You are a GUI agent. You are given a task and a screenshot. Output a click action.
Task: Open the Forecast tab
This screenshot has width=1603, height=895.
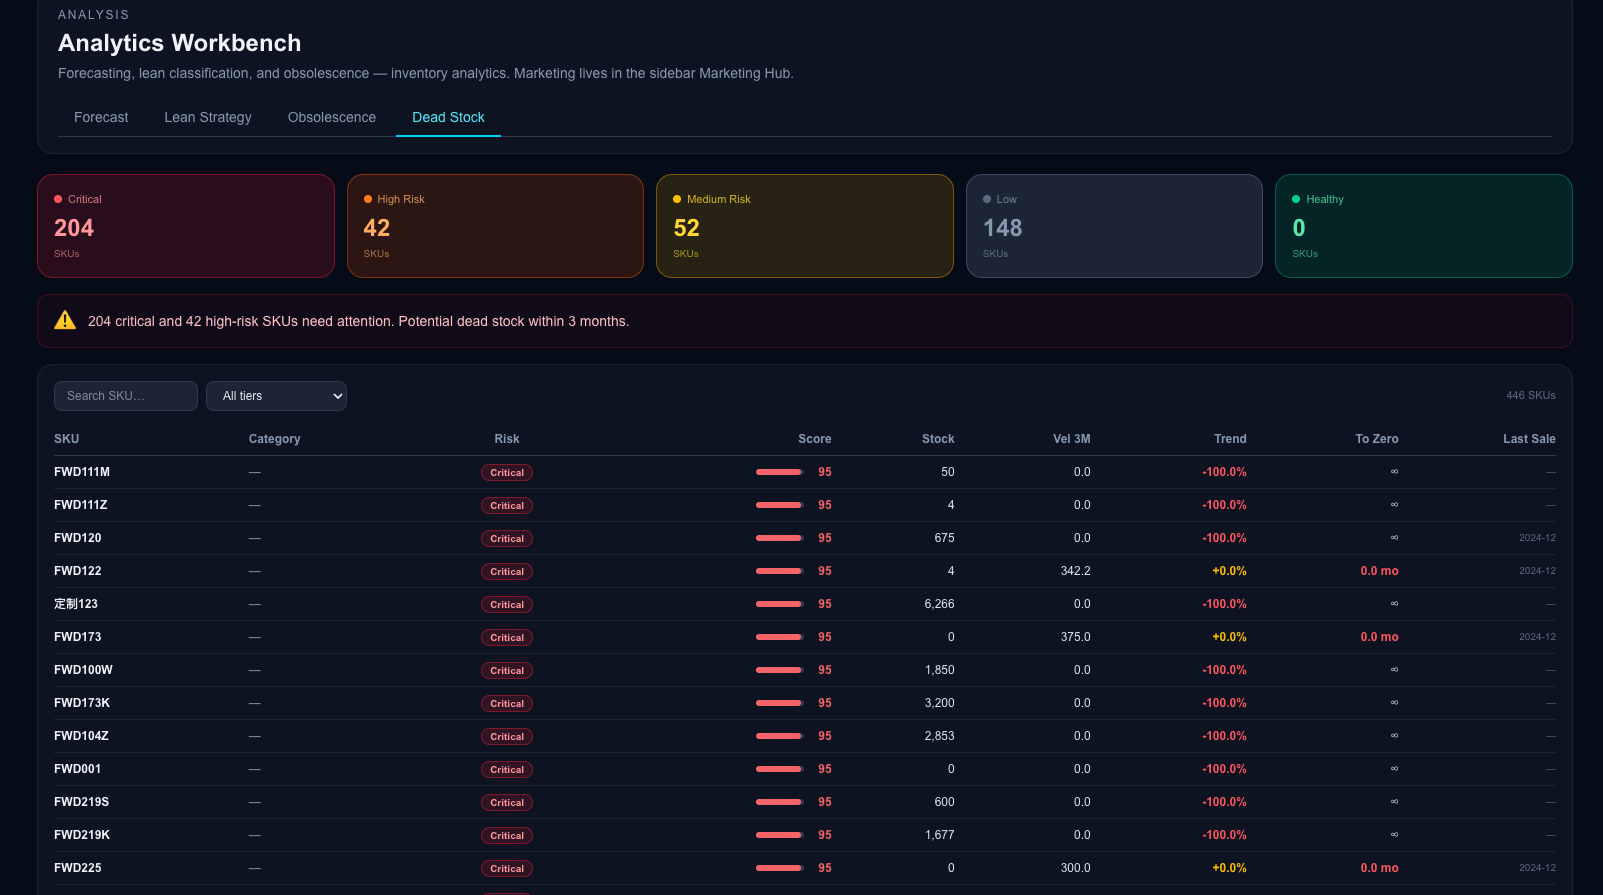tap(101, 117)
